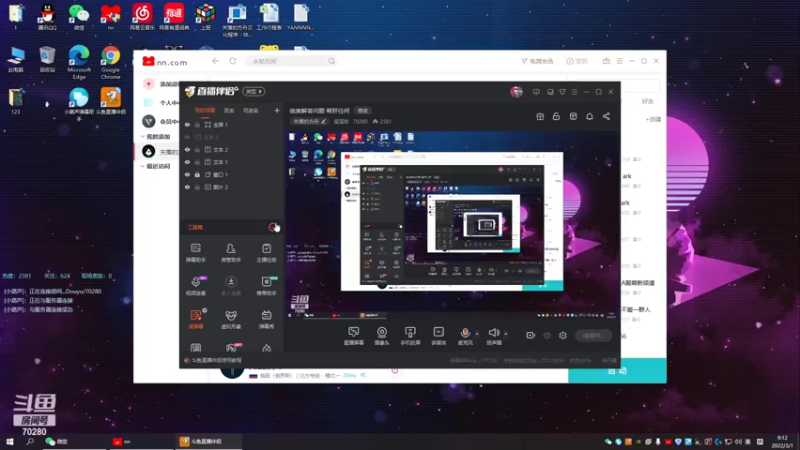Screen dimensions: 800x450
Task: Open the 视频连麦 tool
Action: point(196,286)
